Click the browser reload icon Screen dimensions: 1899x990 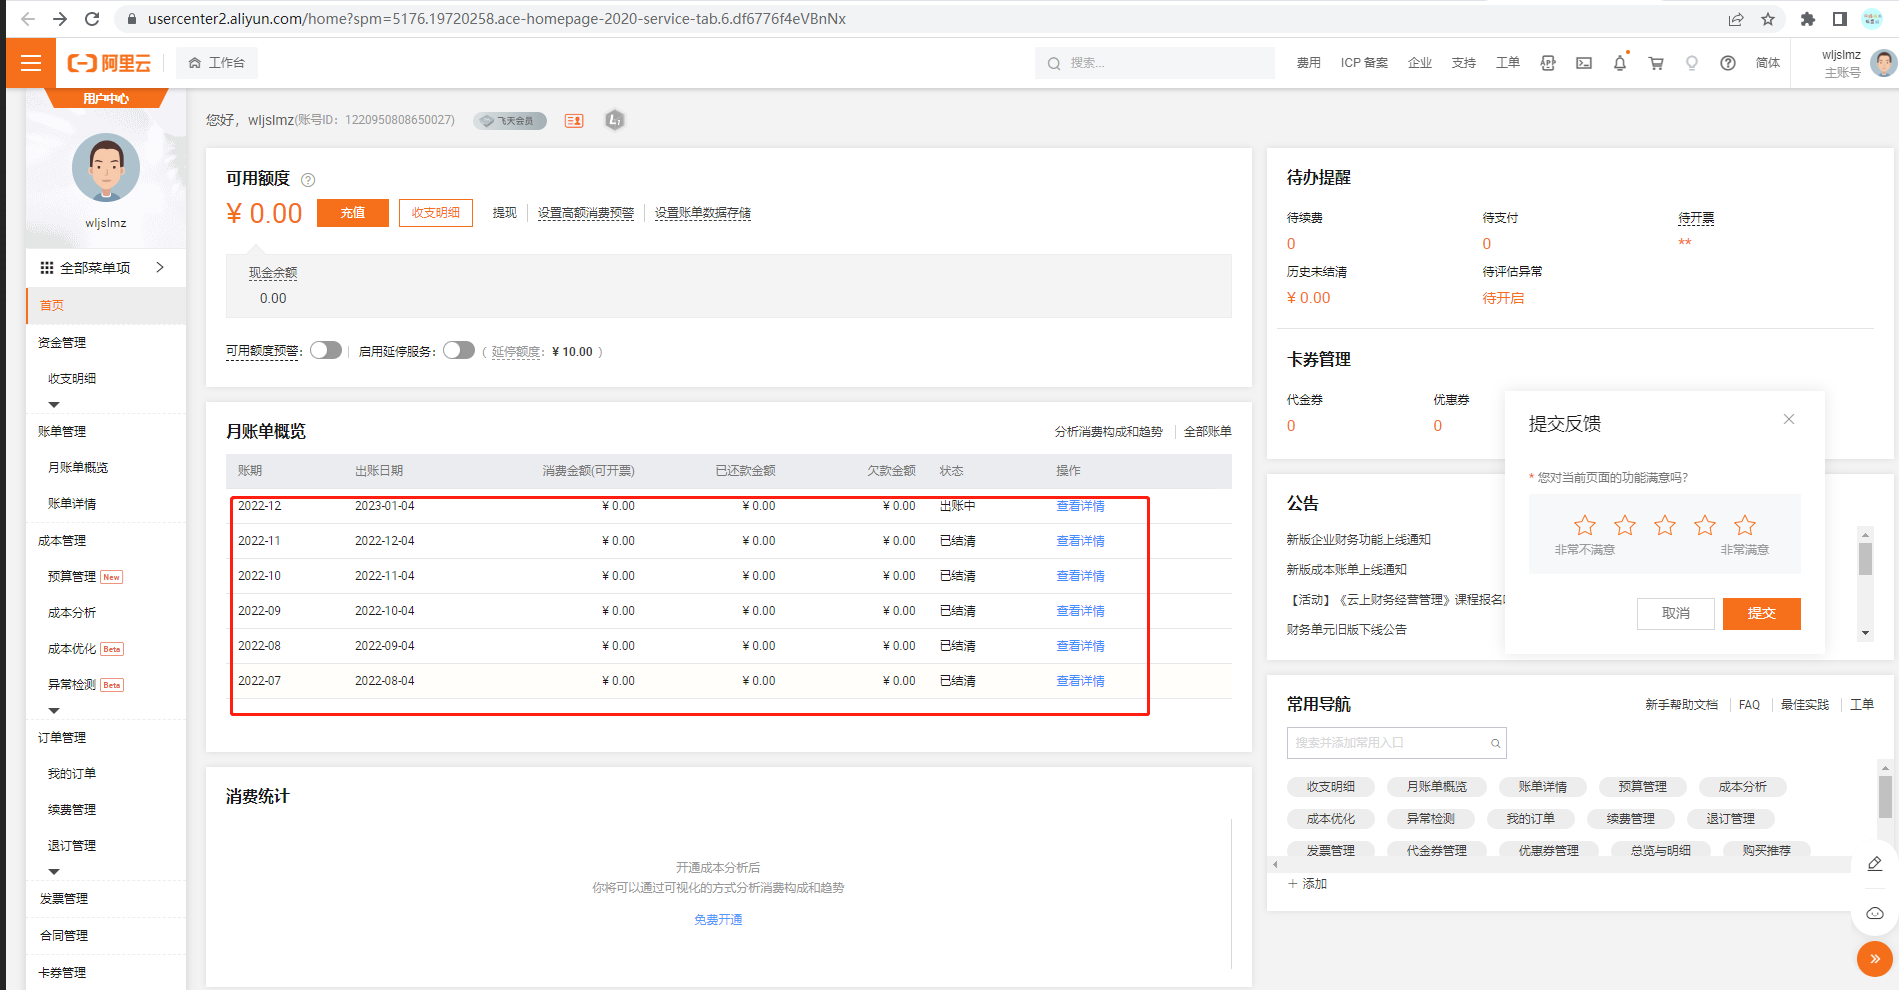92,19
